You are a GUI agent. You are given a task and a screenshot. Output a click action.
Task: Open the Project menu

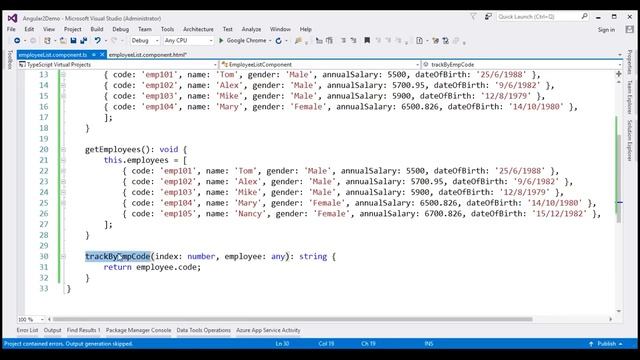(x=73, y=29)
